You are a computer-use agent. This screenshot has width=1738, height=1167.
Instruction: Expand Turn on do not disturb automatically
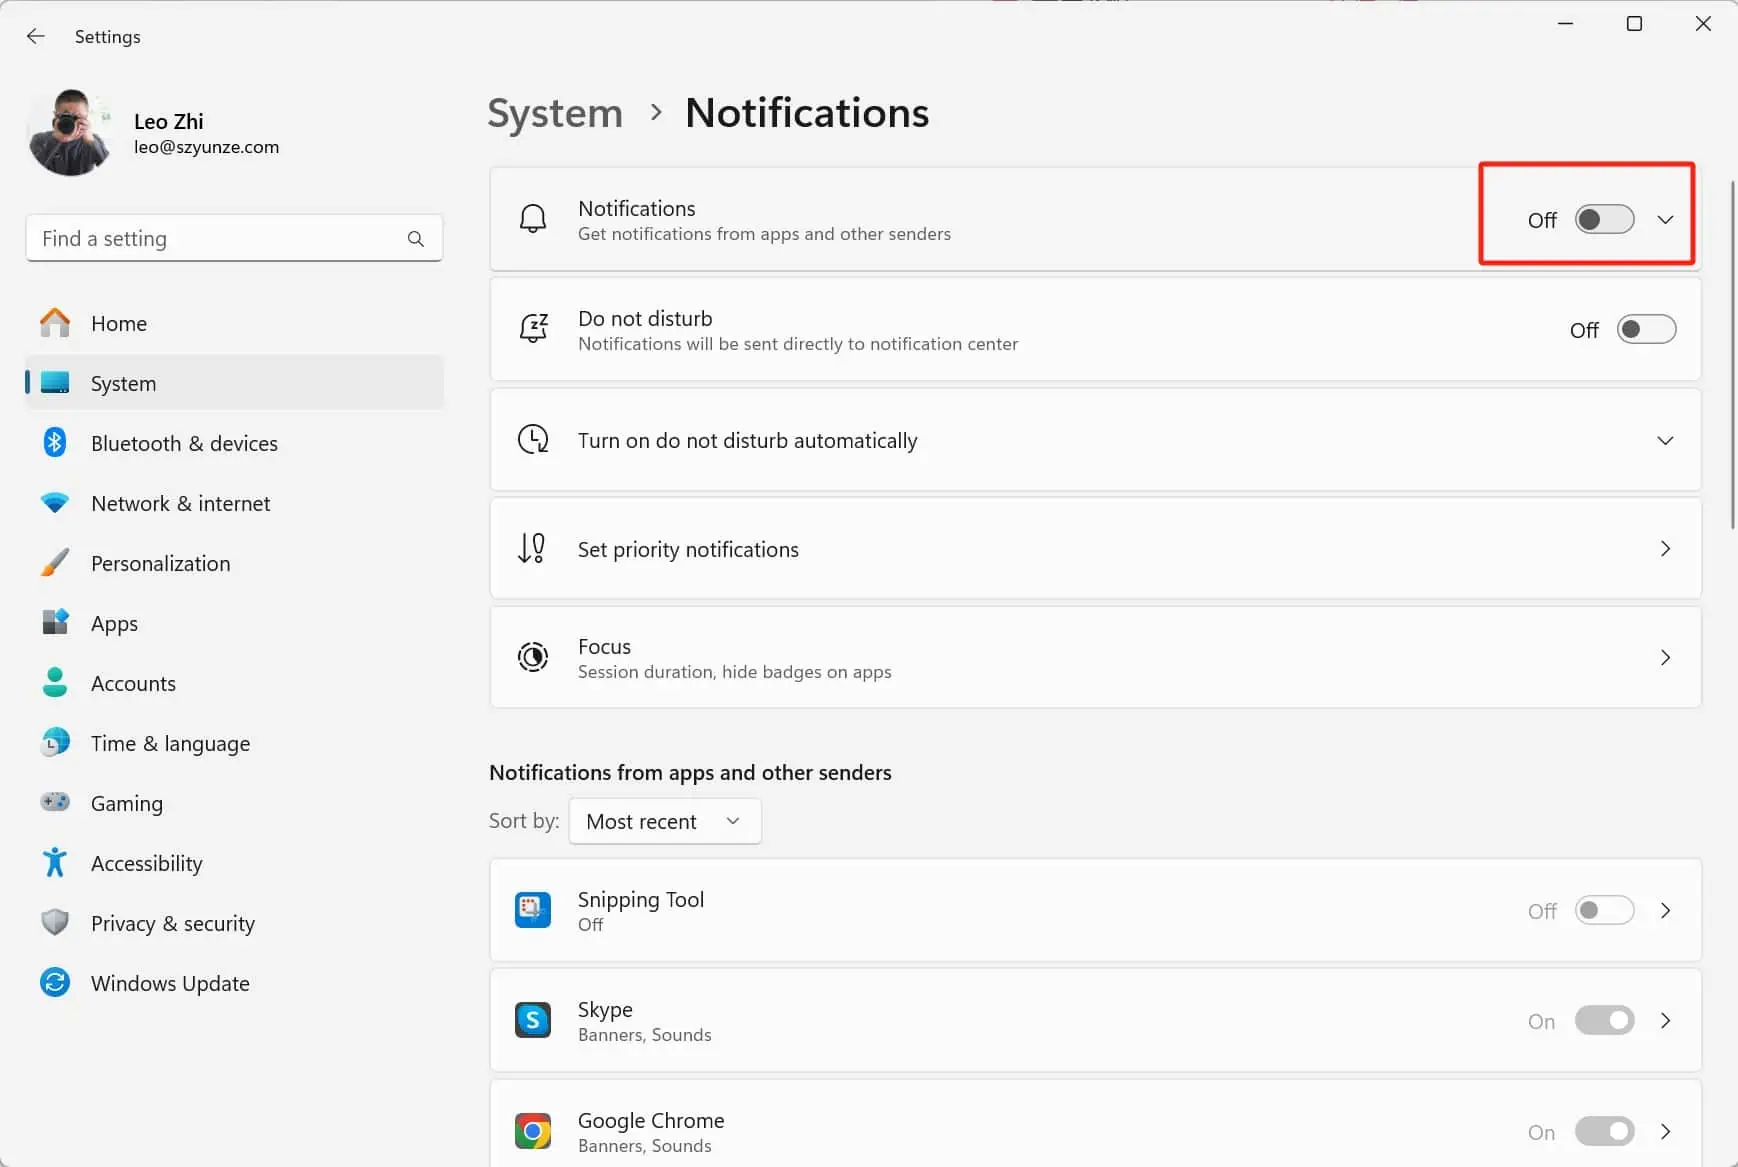pyautogui.click(x=1665, y=441)
